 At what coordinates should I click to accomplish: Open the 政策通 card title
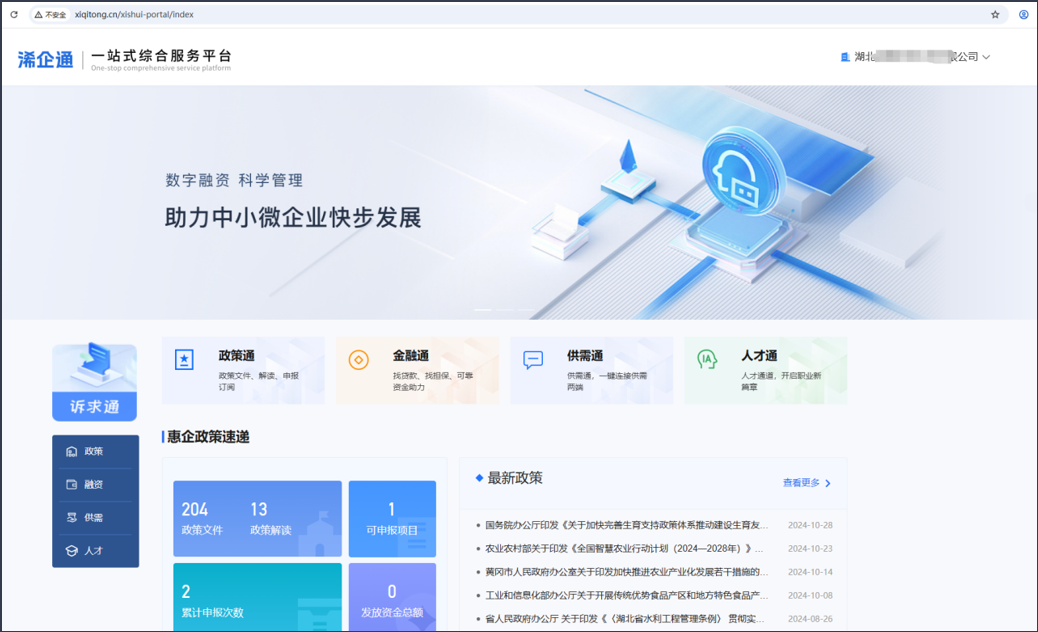point(236,355)
